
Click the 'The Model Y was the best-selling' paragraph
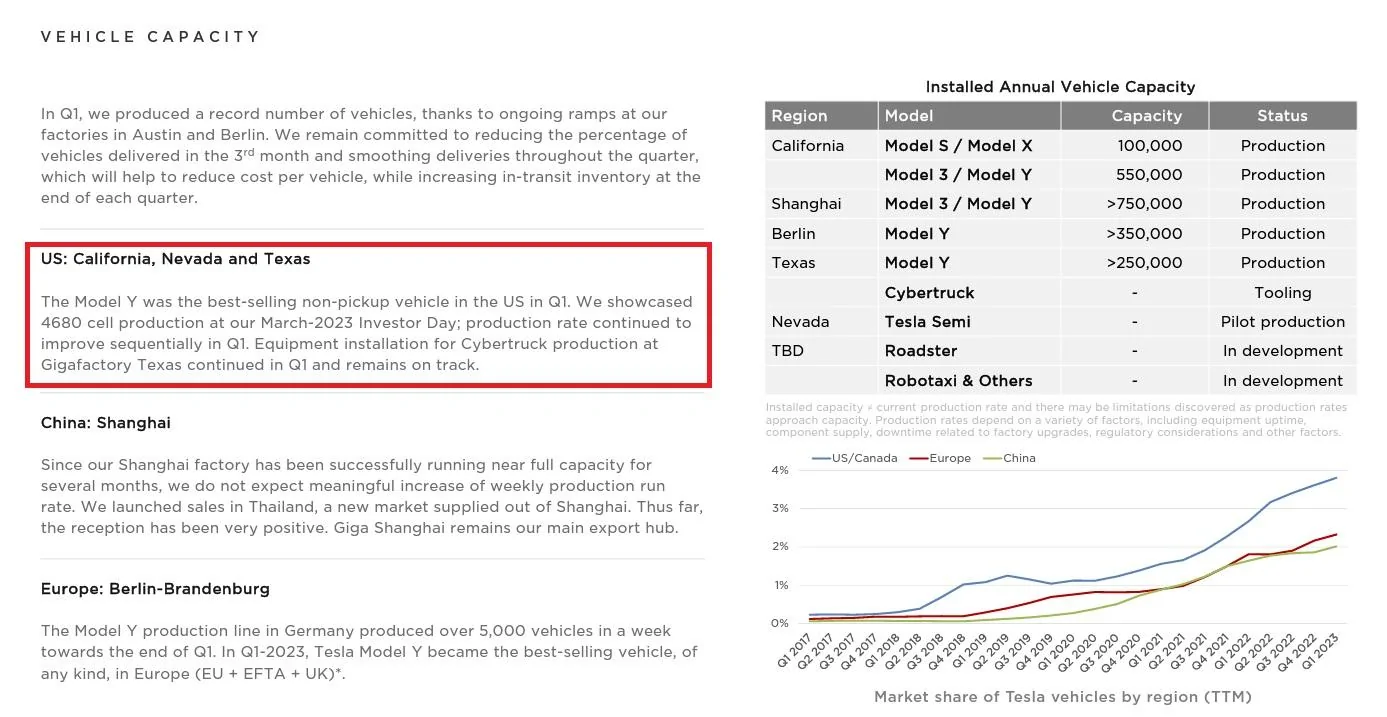click(366, 333)
